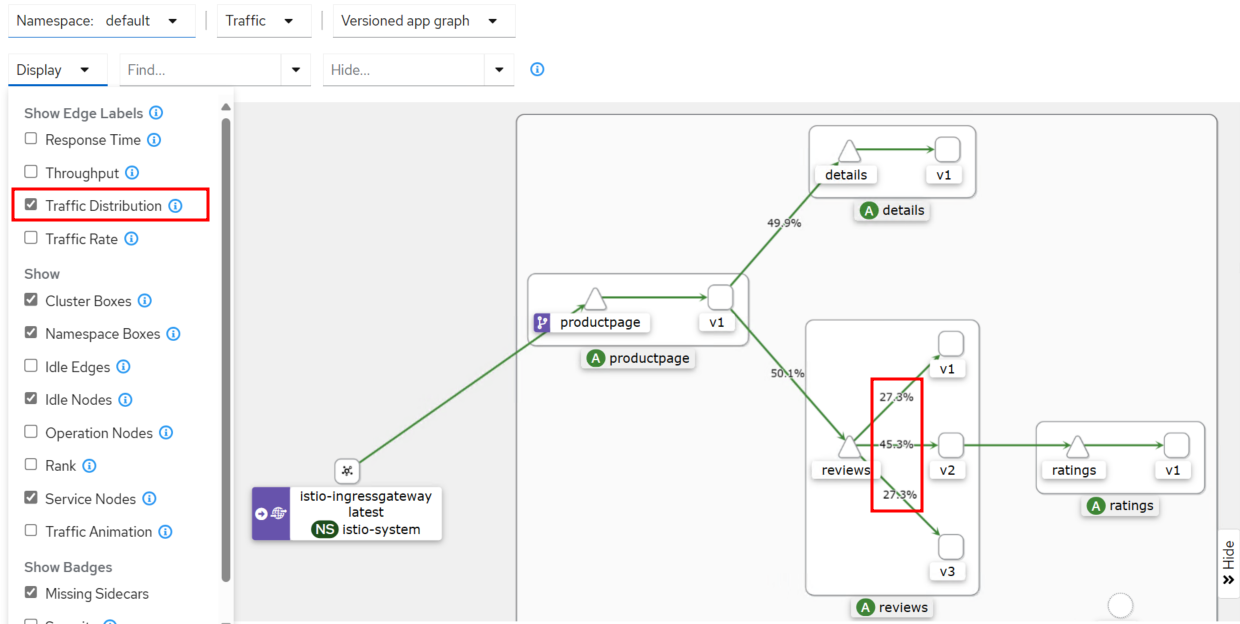Uncheck the Cluster Boxes checkbox
Screen dimensions: 1240x624
[x=31, y=300]
